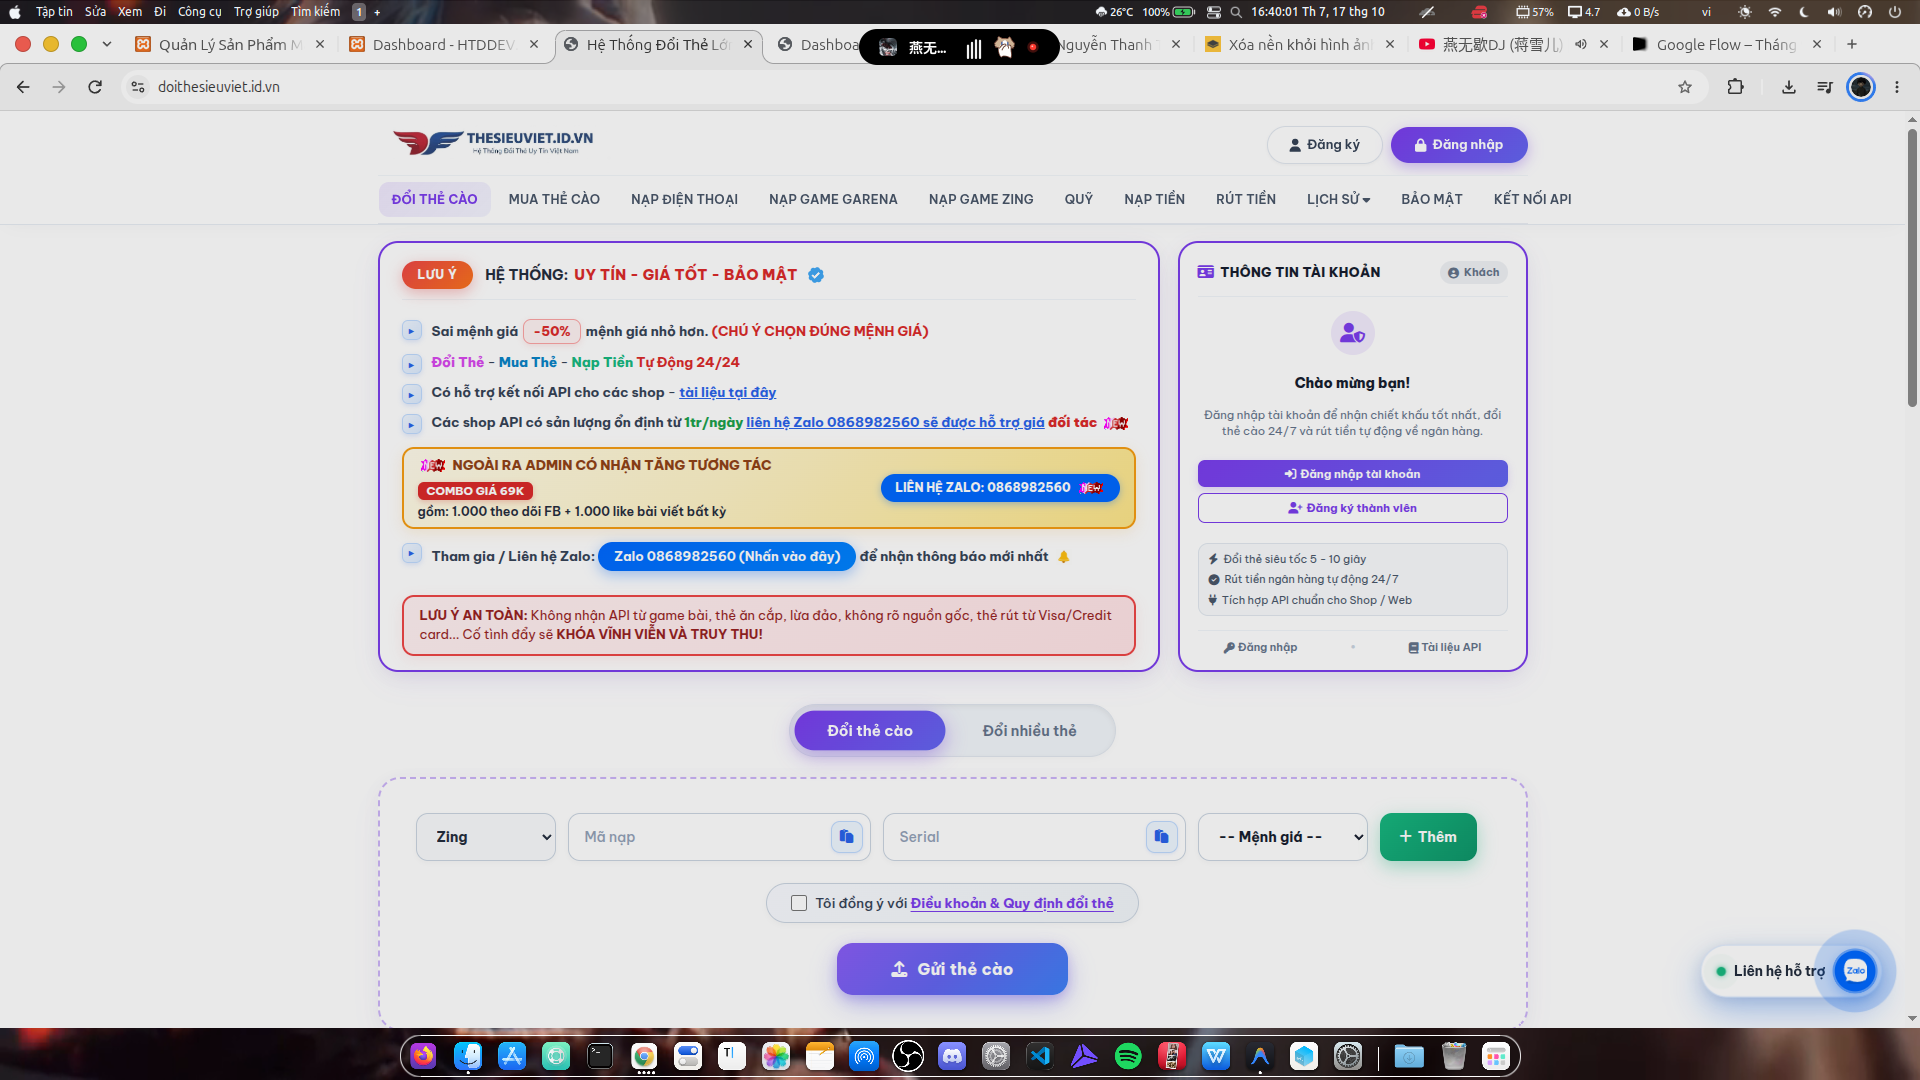Viewport: 1920px width, 1080px height.
Task: Expand the LỊCH SỬ menu
Action: tap(1338, 199)
